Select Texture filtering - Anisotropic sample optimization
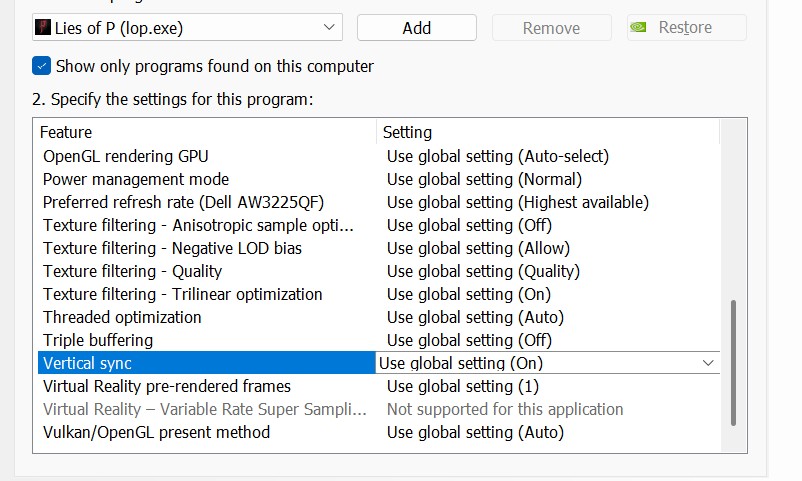802x481 pixels. point(198,225)
